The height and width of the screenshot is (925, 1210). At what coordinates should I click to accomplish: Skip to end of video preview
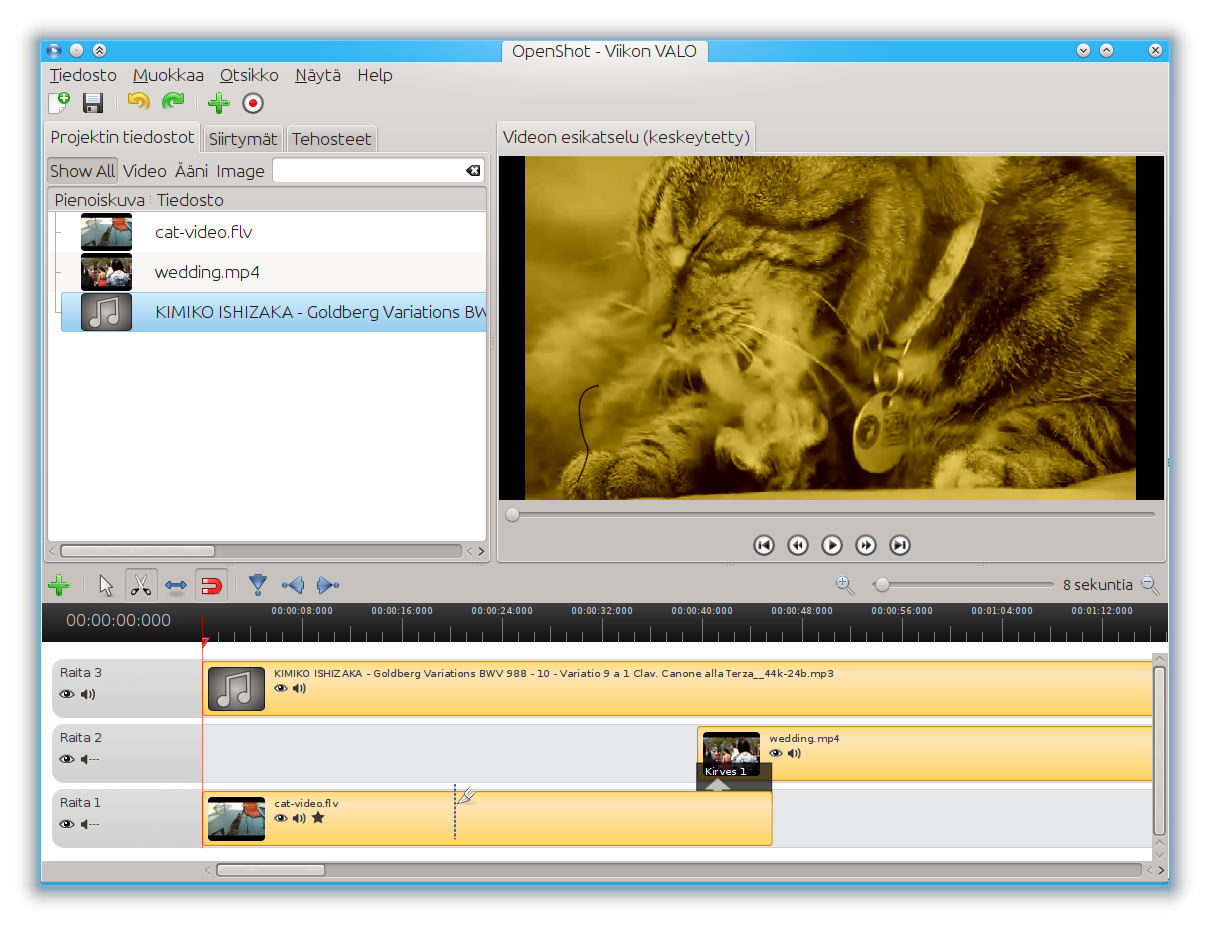[x=900, y=545]
